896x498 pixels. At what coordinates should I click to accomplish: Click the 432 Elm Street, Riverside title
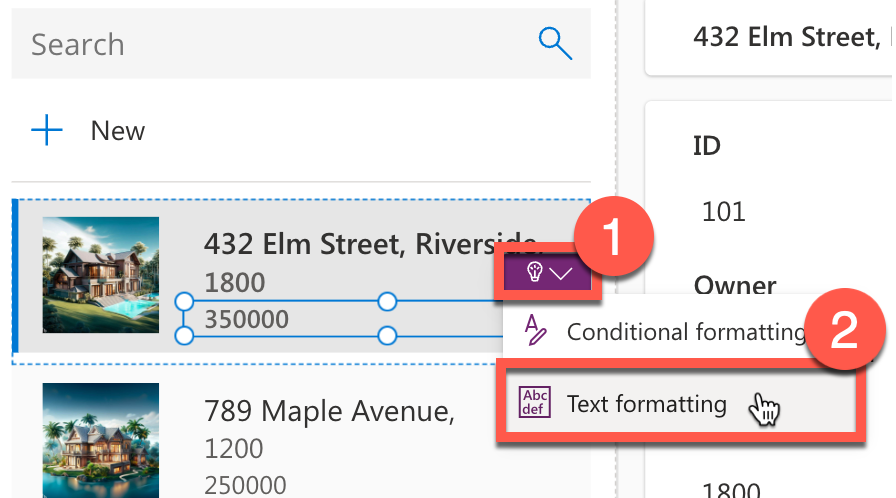370,244
